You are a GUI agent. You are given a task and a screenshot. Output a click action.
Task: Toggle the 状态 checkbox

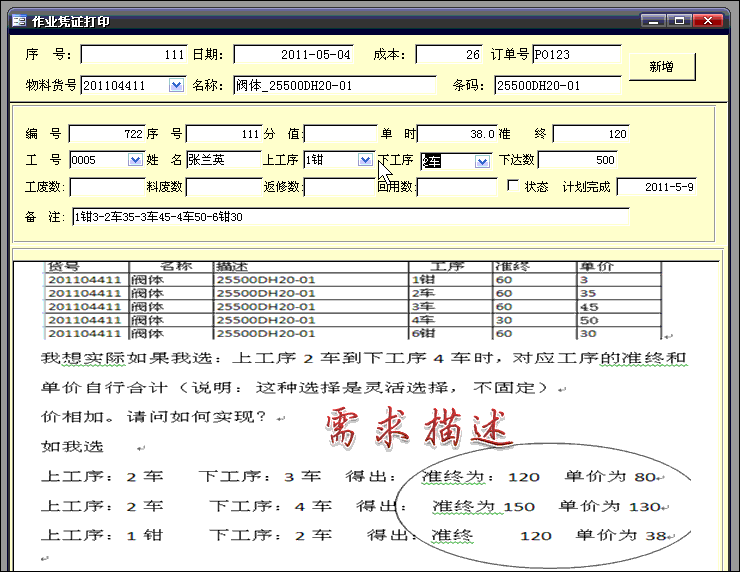coord(513,185)
